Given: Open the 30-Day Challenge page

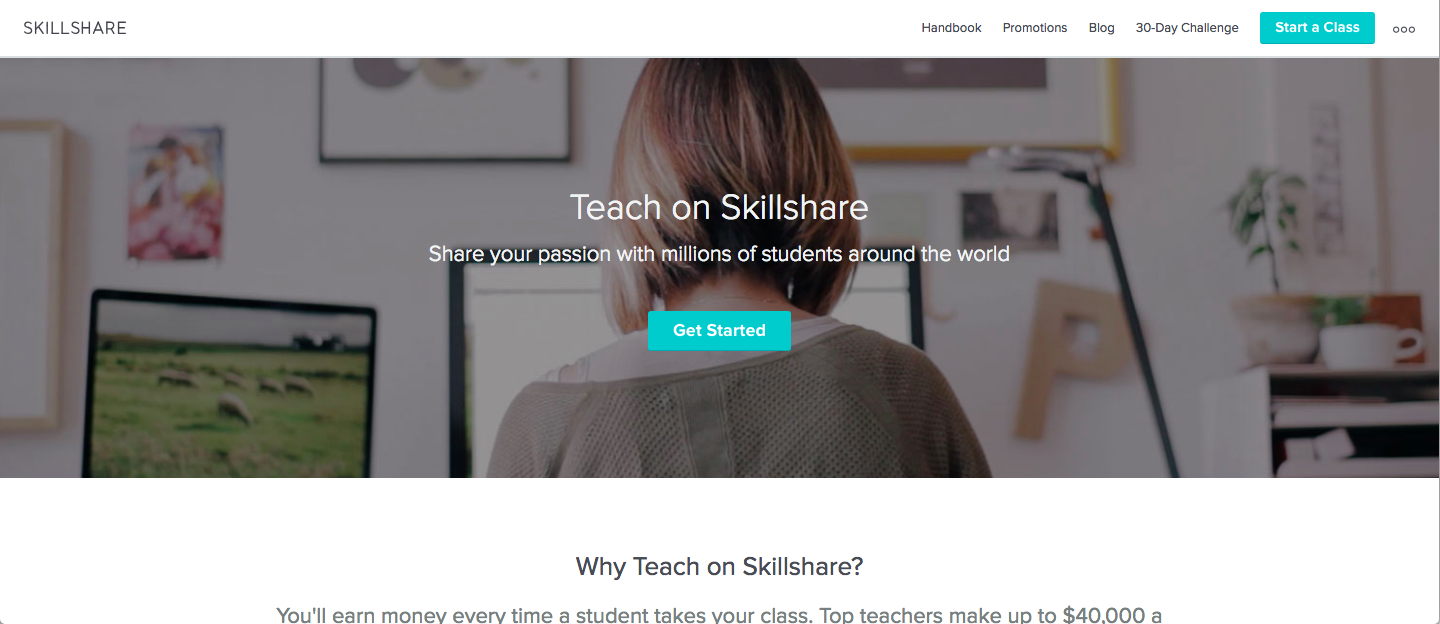Looking at the screenshot, I should coord(1187,28).
